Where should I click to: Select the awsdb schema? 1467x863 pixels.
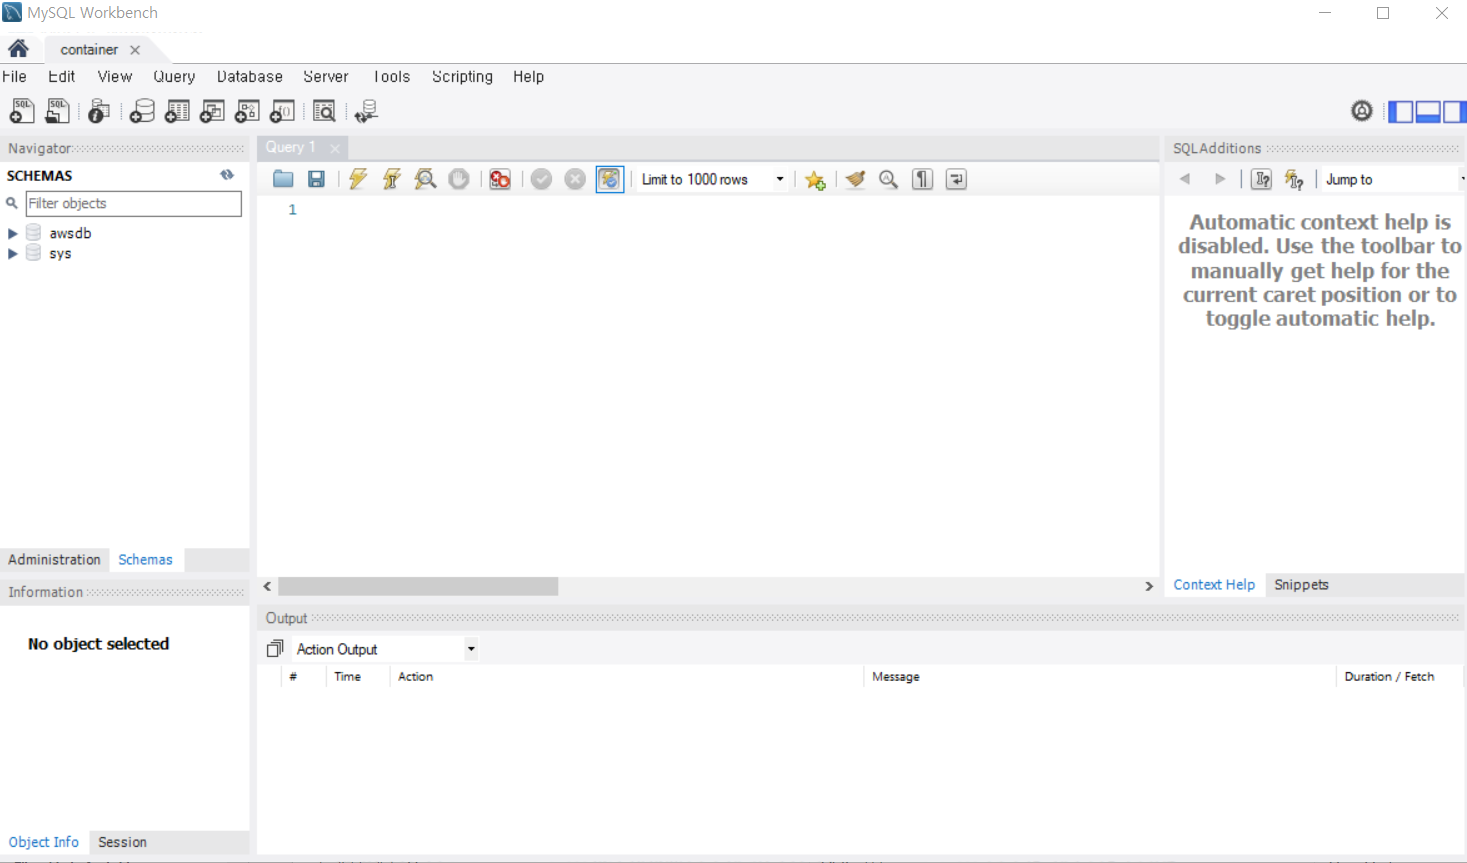70,233
